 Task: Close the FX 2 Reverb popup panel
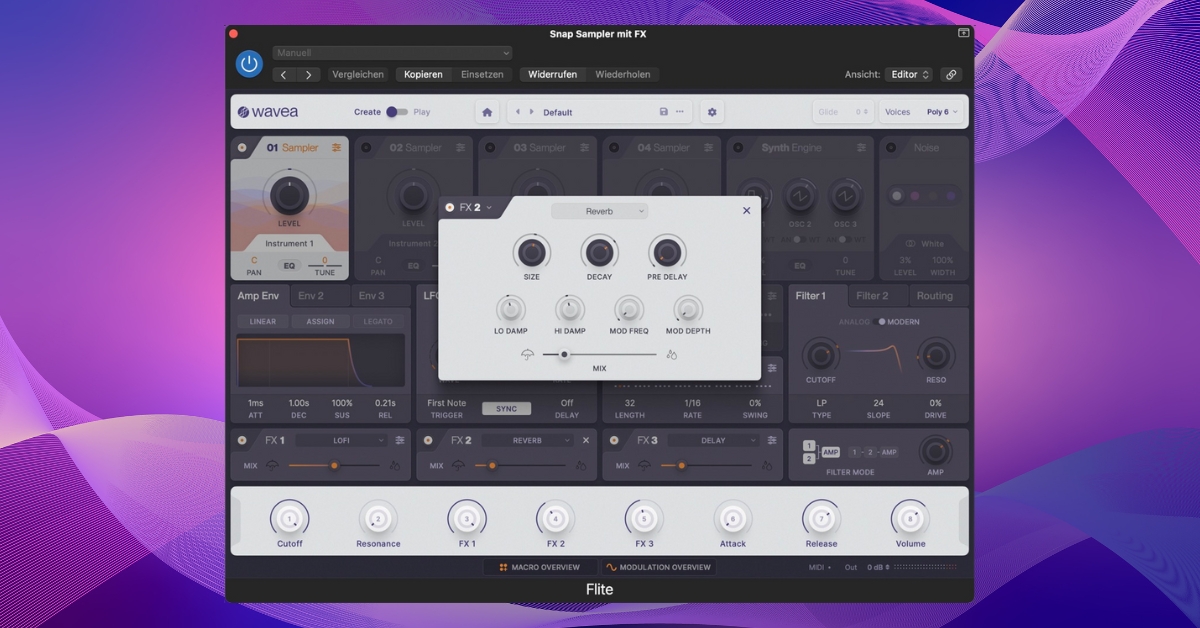(x=746, y=211)
